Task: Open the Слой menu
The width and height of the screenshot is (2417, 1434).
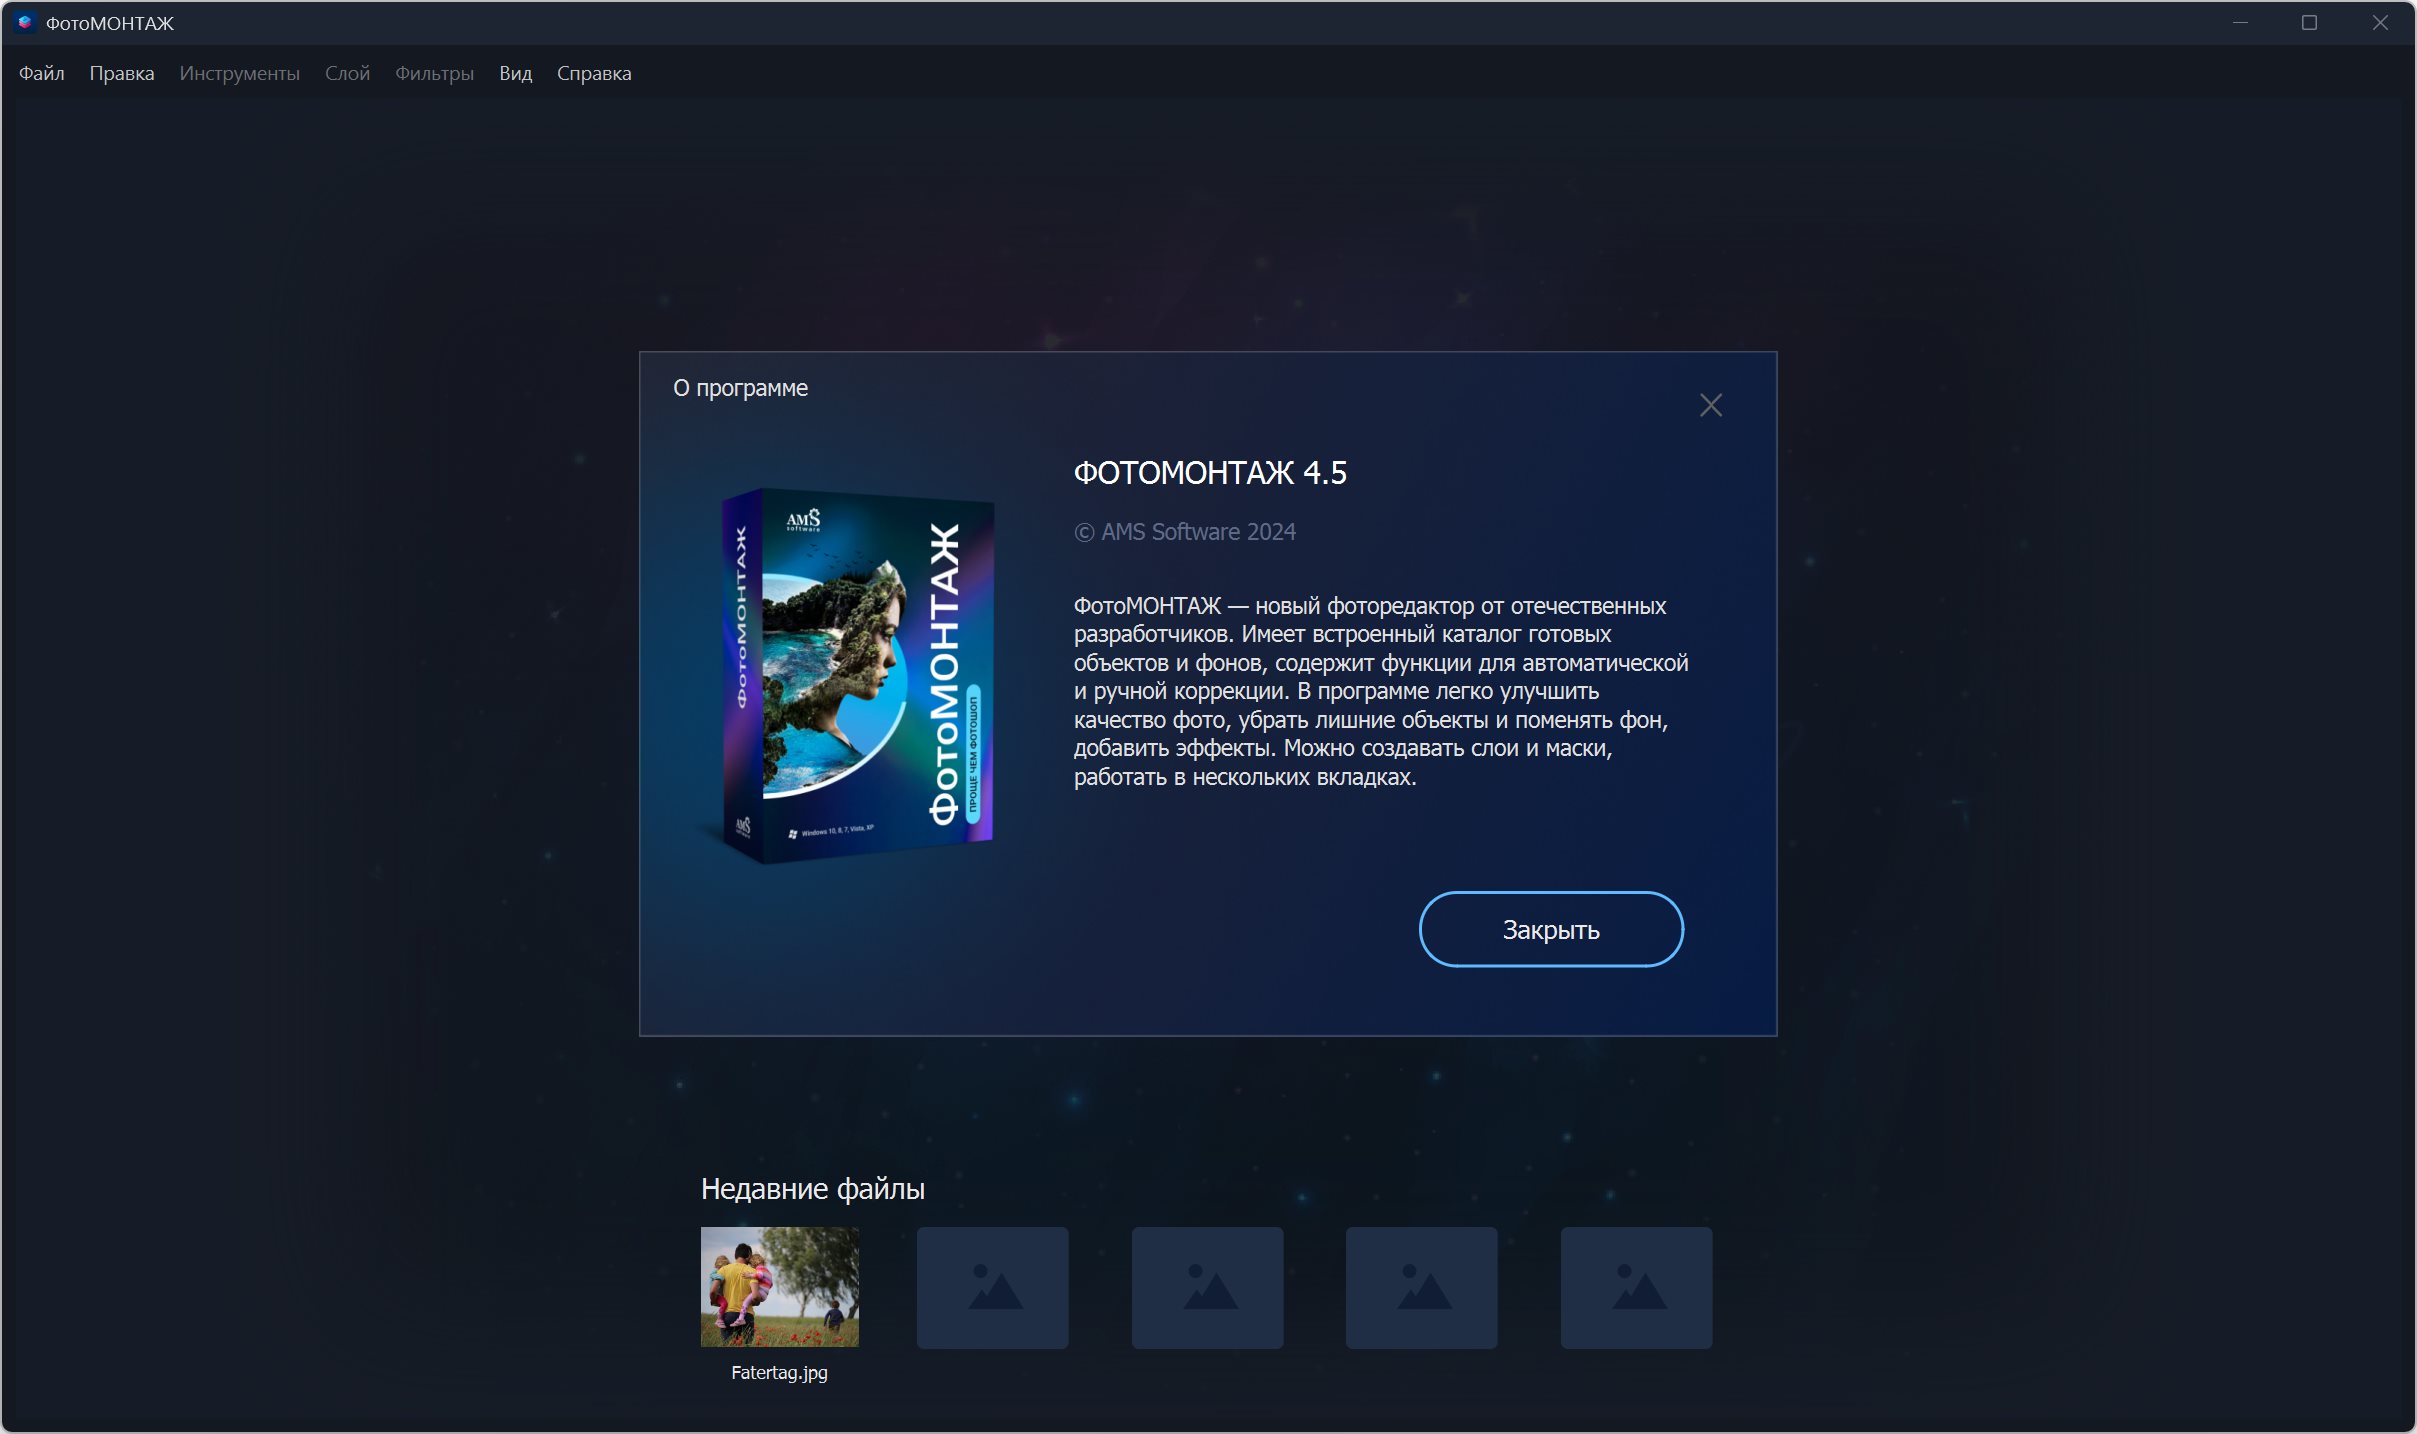Action: [347, 73]
